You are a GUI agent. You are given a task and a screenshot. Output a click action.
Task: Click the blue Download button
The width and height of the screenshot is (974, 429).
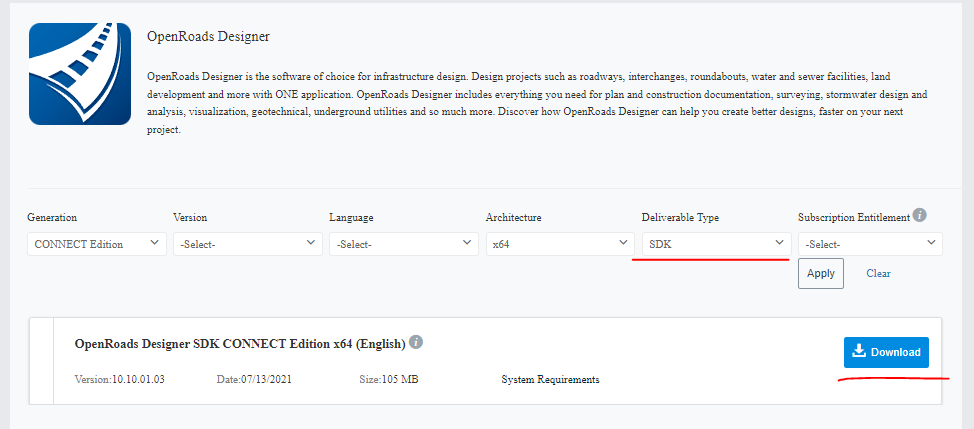886,353
